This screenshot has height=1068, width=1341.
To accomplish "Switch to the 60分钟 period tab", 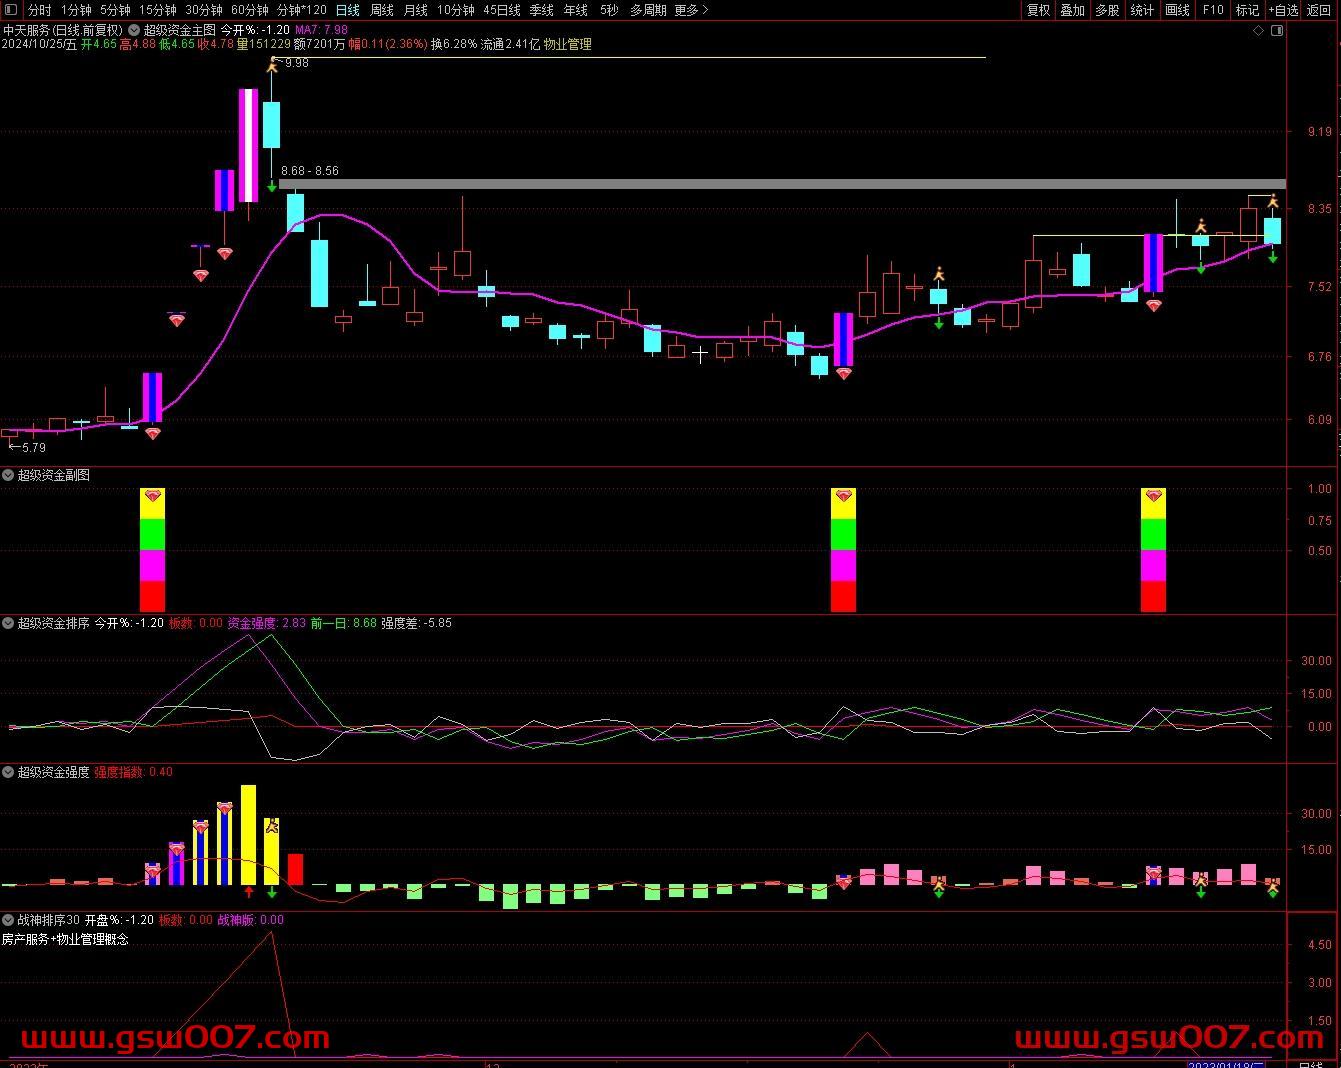I will pyautogui.click(x=250, y=10).
